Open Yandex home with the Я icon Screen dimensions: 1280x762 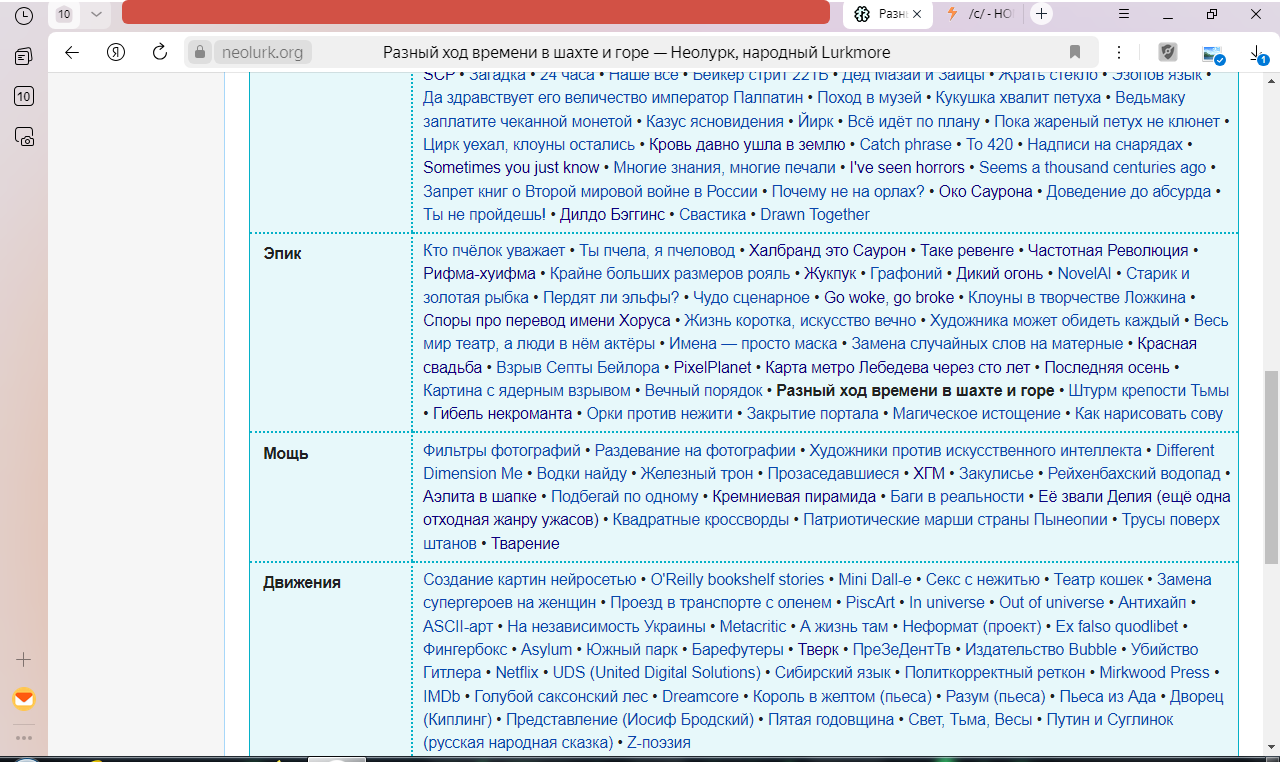[115, 52]
